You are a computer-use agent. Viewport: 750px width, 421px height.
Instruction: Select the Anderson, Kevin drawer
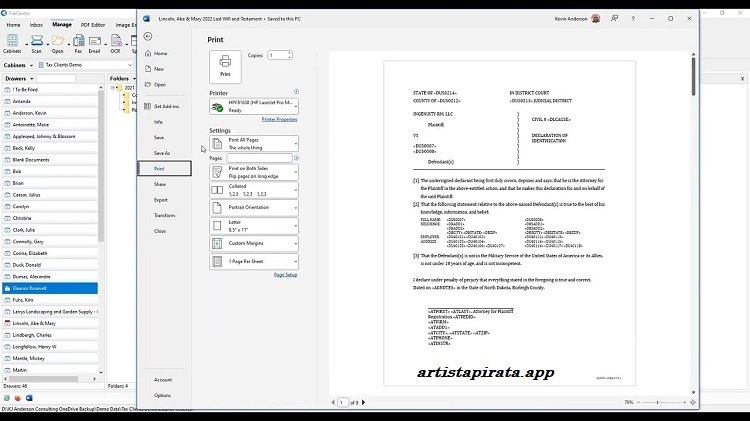point(50,113)
